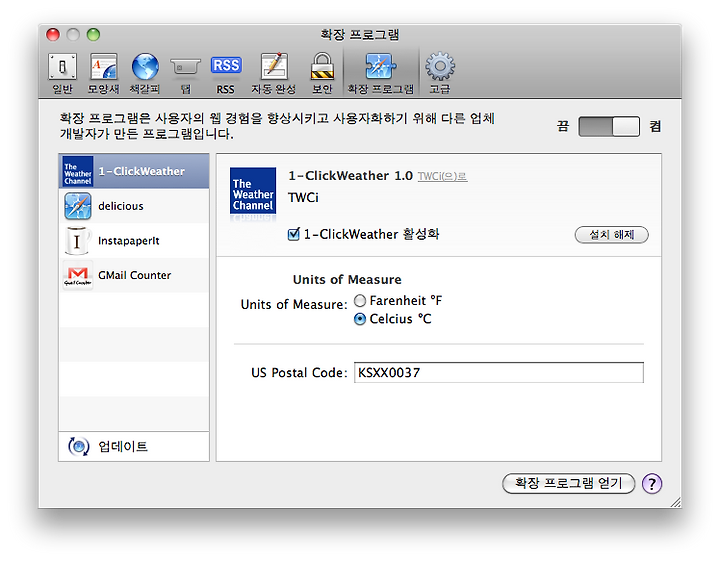The width and height of the screenshot is (720, 561).
Task: Select the 확장 프로그램 toolbar pane
Action: point(380,73)
